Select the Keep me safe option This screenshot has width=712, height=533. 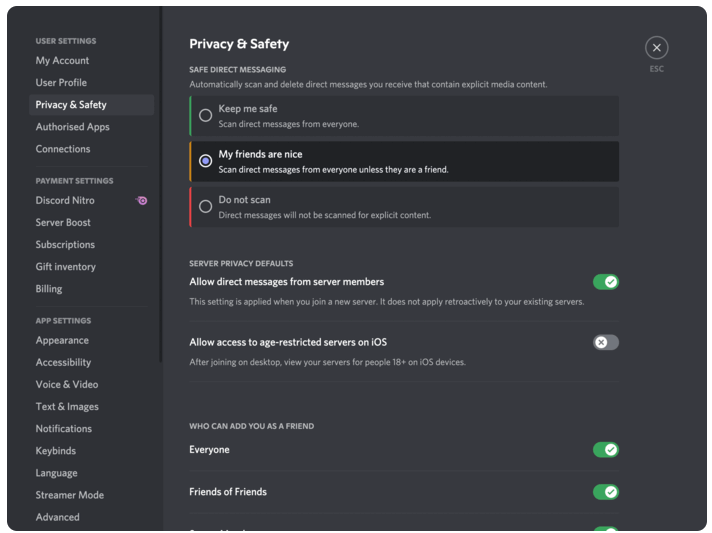(x=205, y=115)
